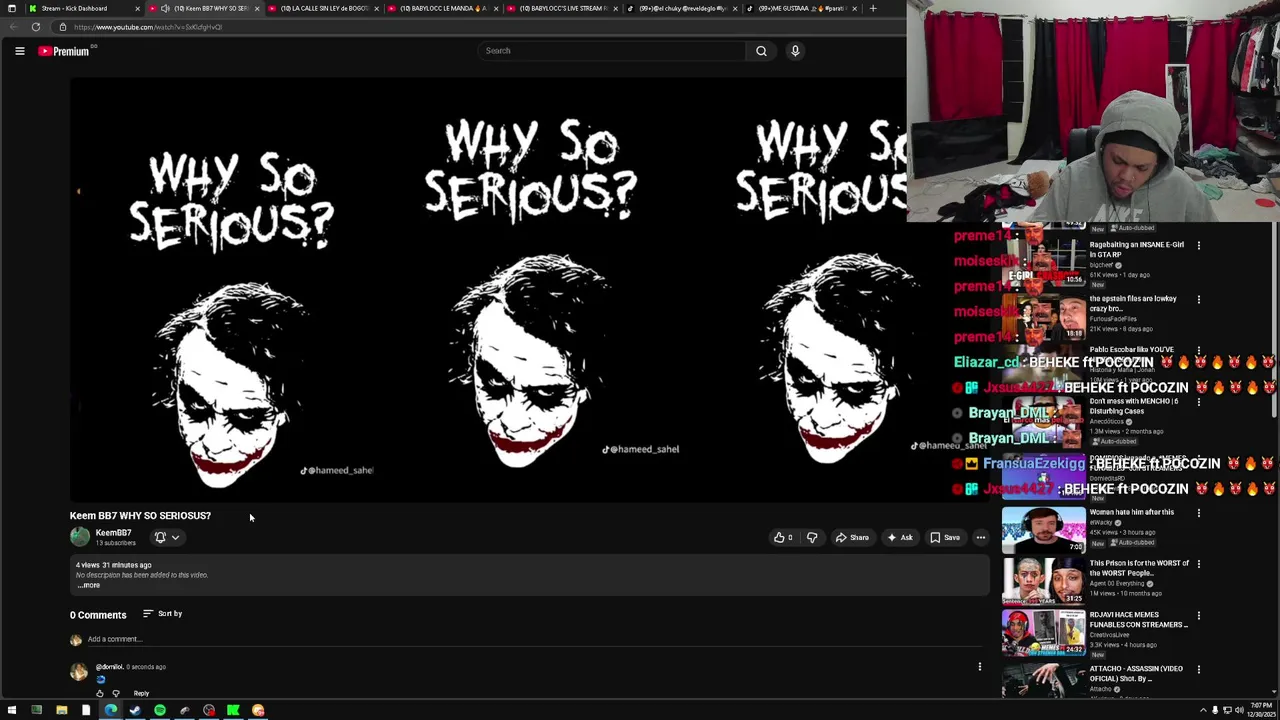Open the volume icon in system tray

coord(1239,711)
